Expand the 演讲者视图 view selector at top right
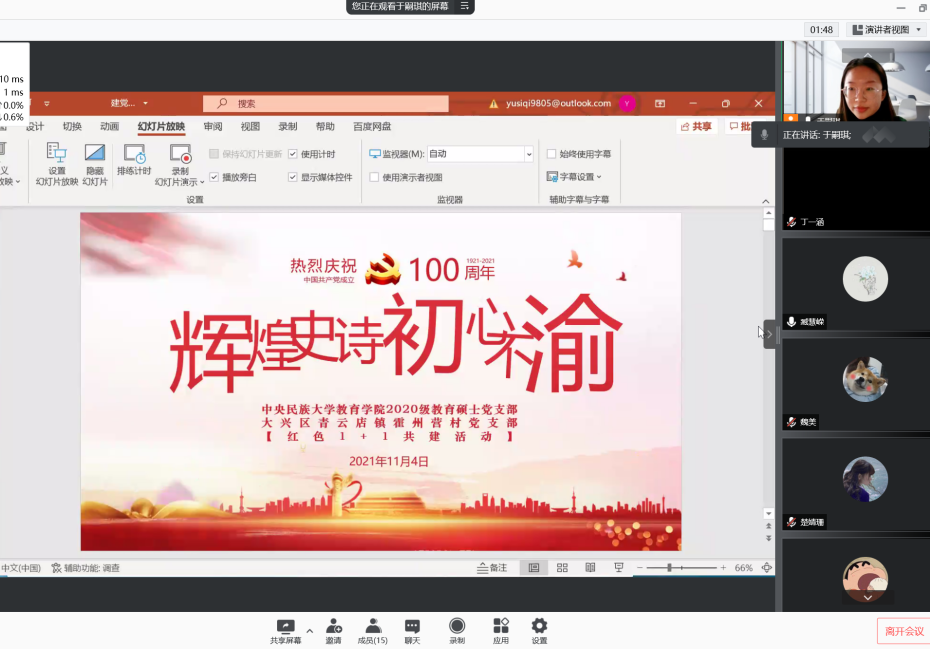Viewport: 930px width, 649px height. tap(885, 30)
